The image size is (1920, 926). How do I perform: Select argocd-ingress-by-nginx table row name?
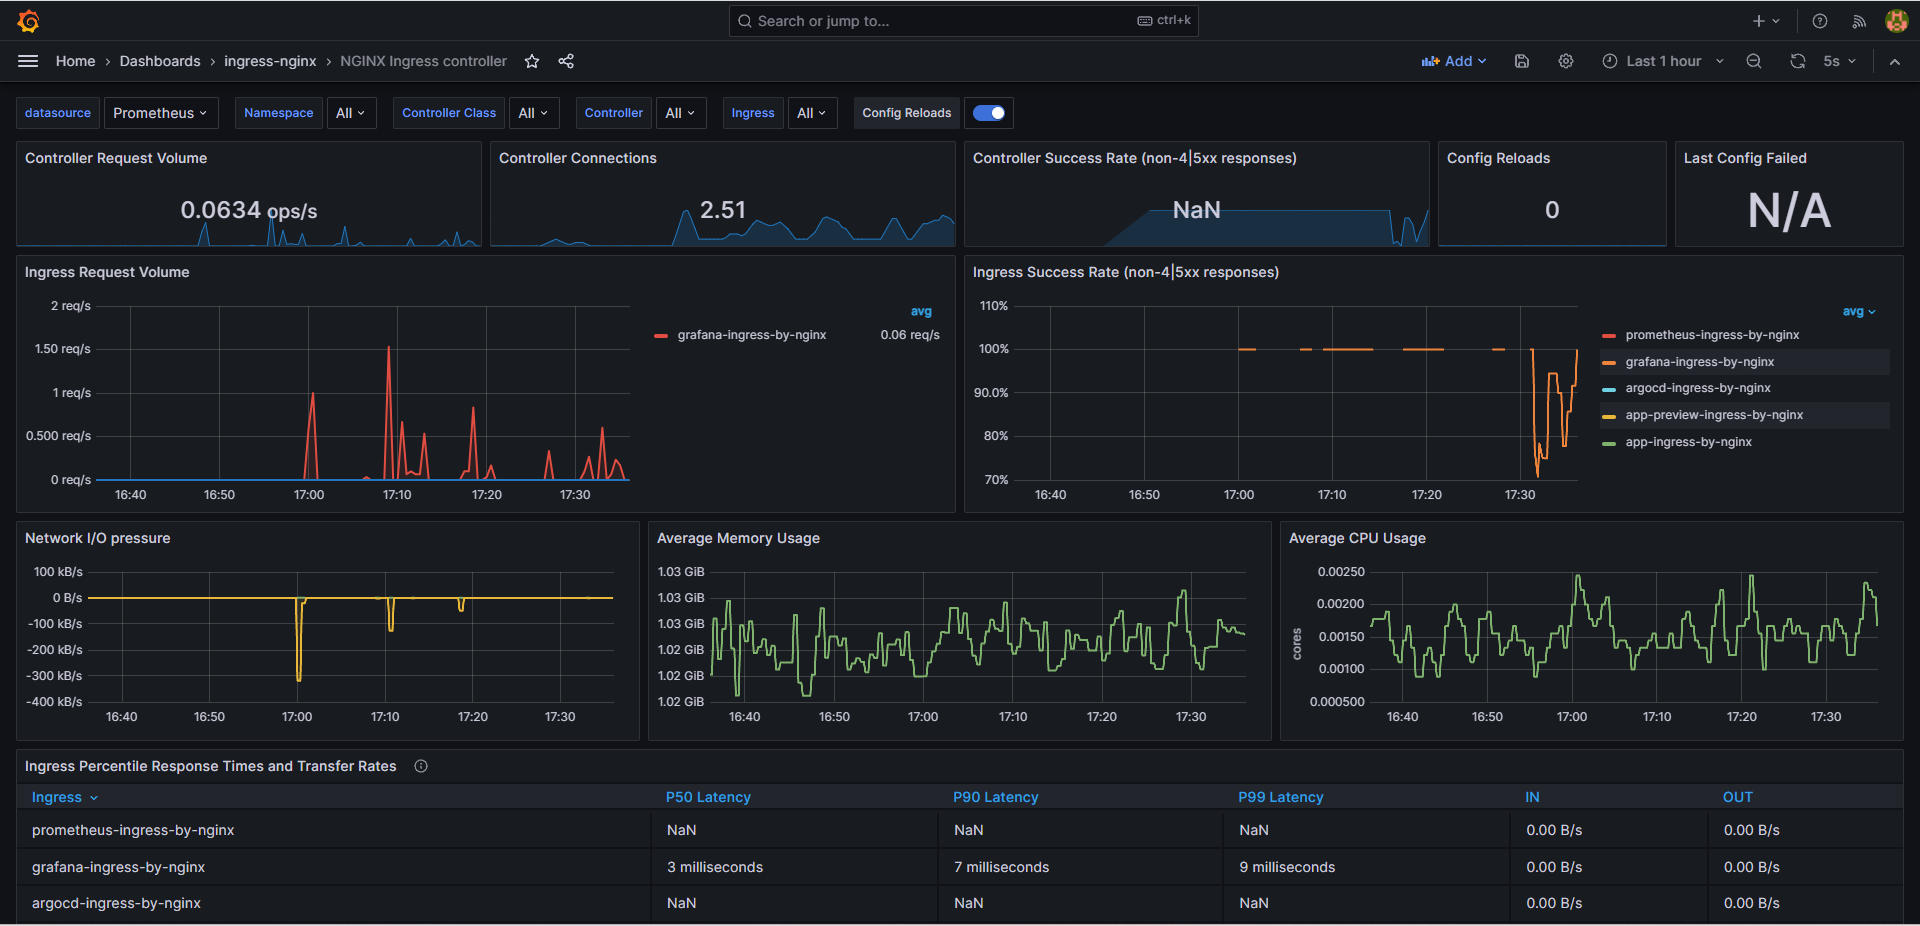116,903
